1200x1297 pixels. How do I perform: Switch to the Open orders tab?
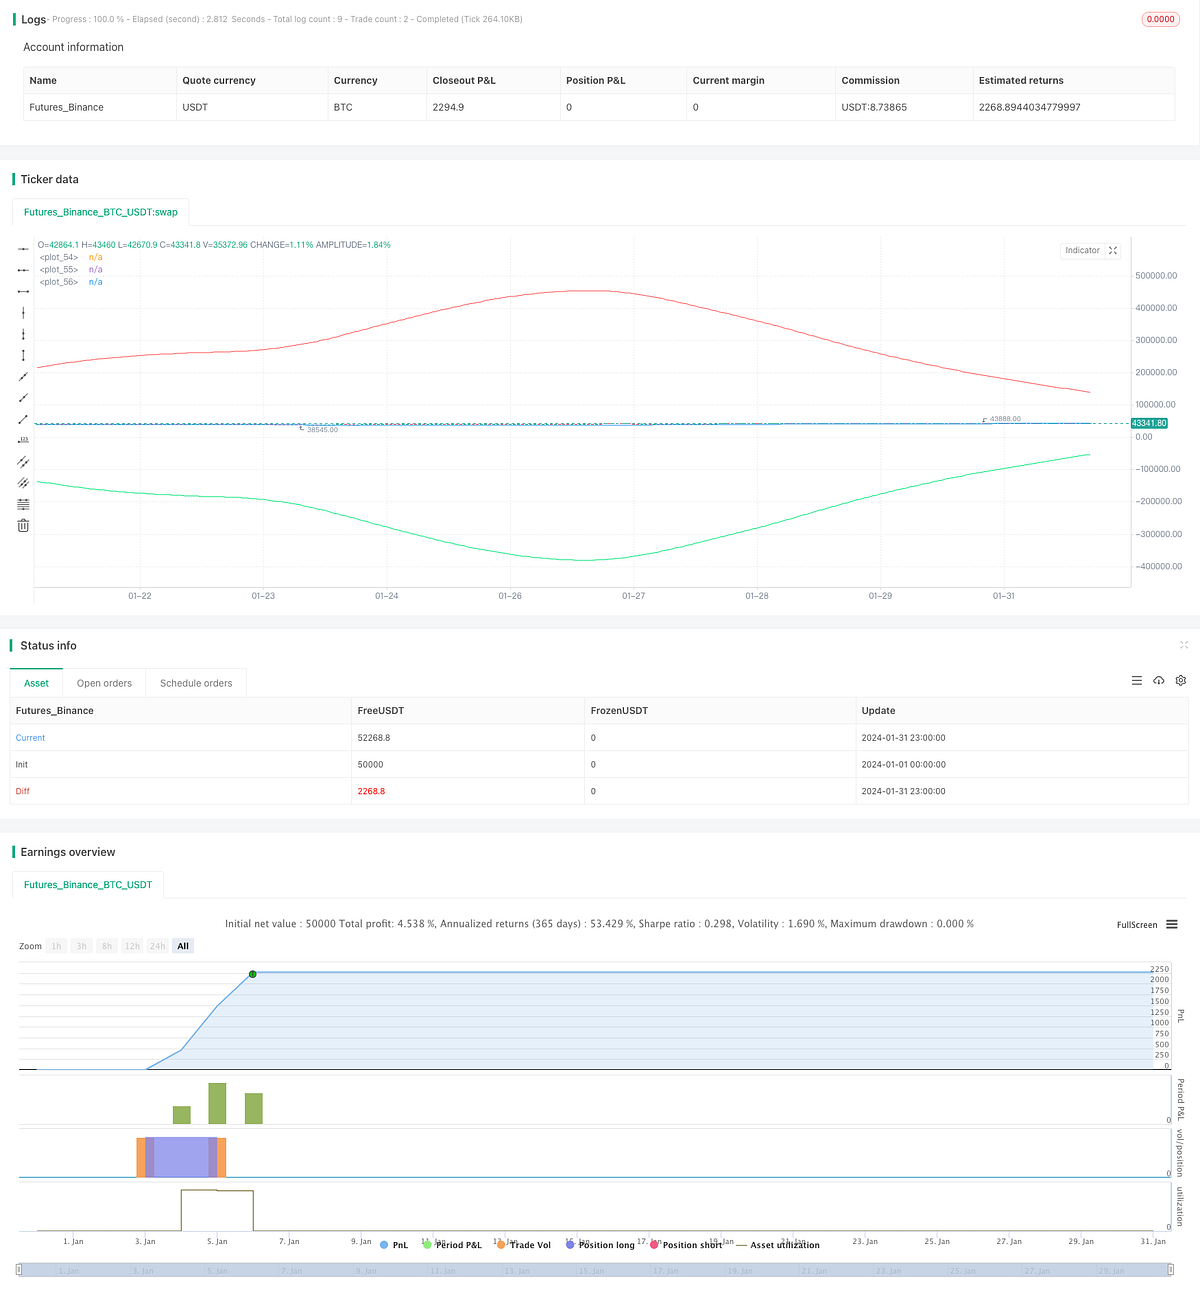(104, 682)
